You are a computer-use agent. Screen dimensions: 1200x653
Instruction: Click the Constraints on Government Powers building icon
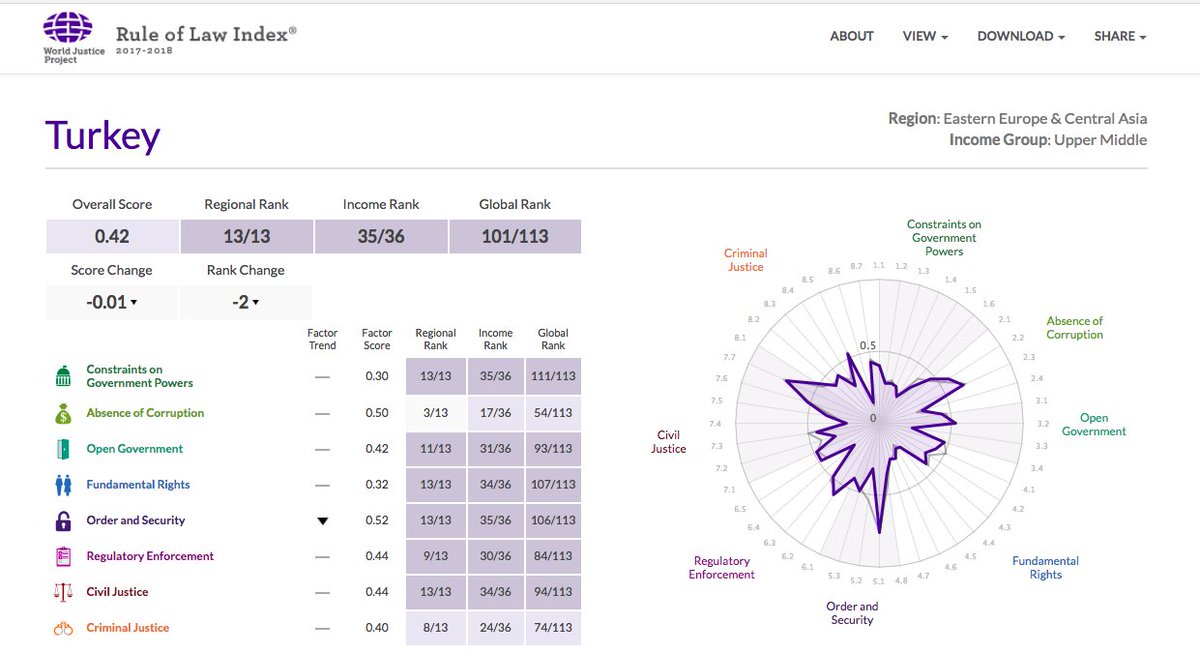[63, 376]
